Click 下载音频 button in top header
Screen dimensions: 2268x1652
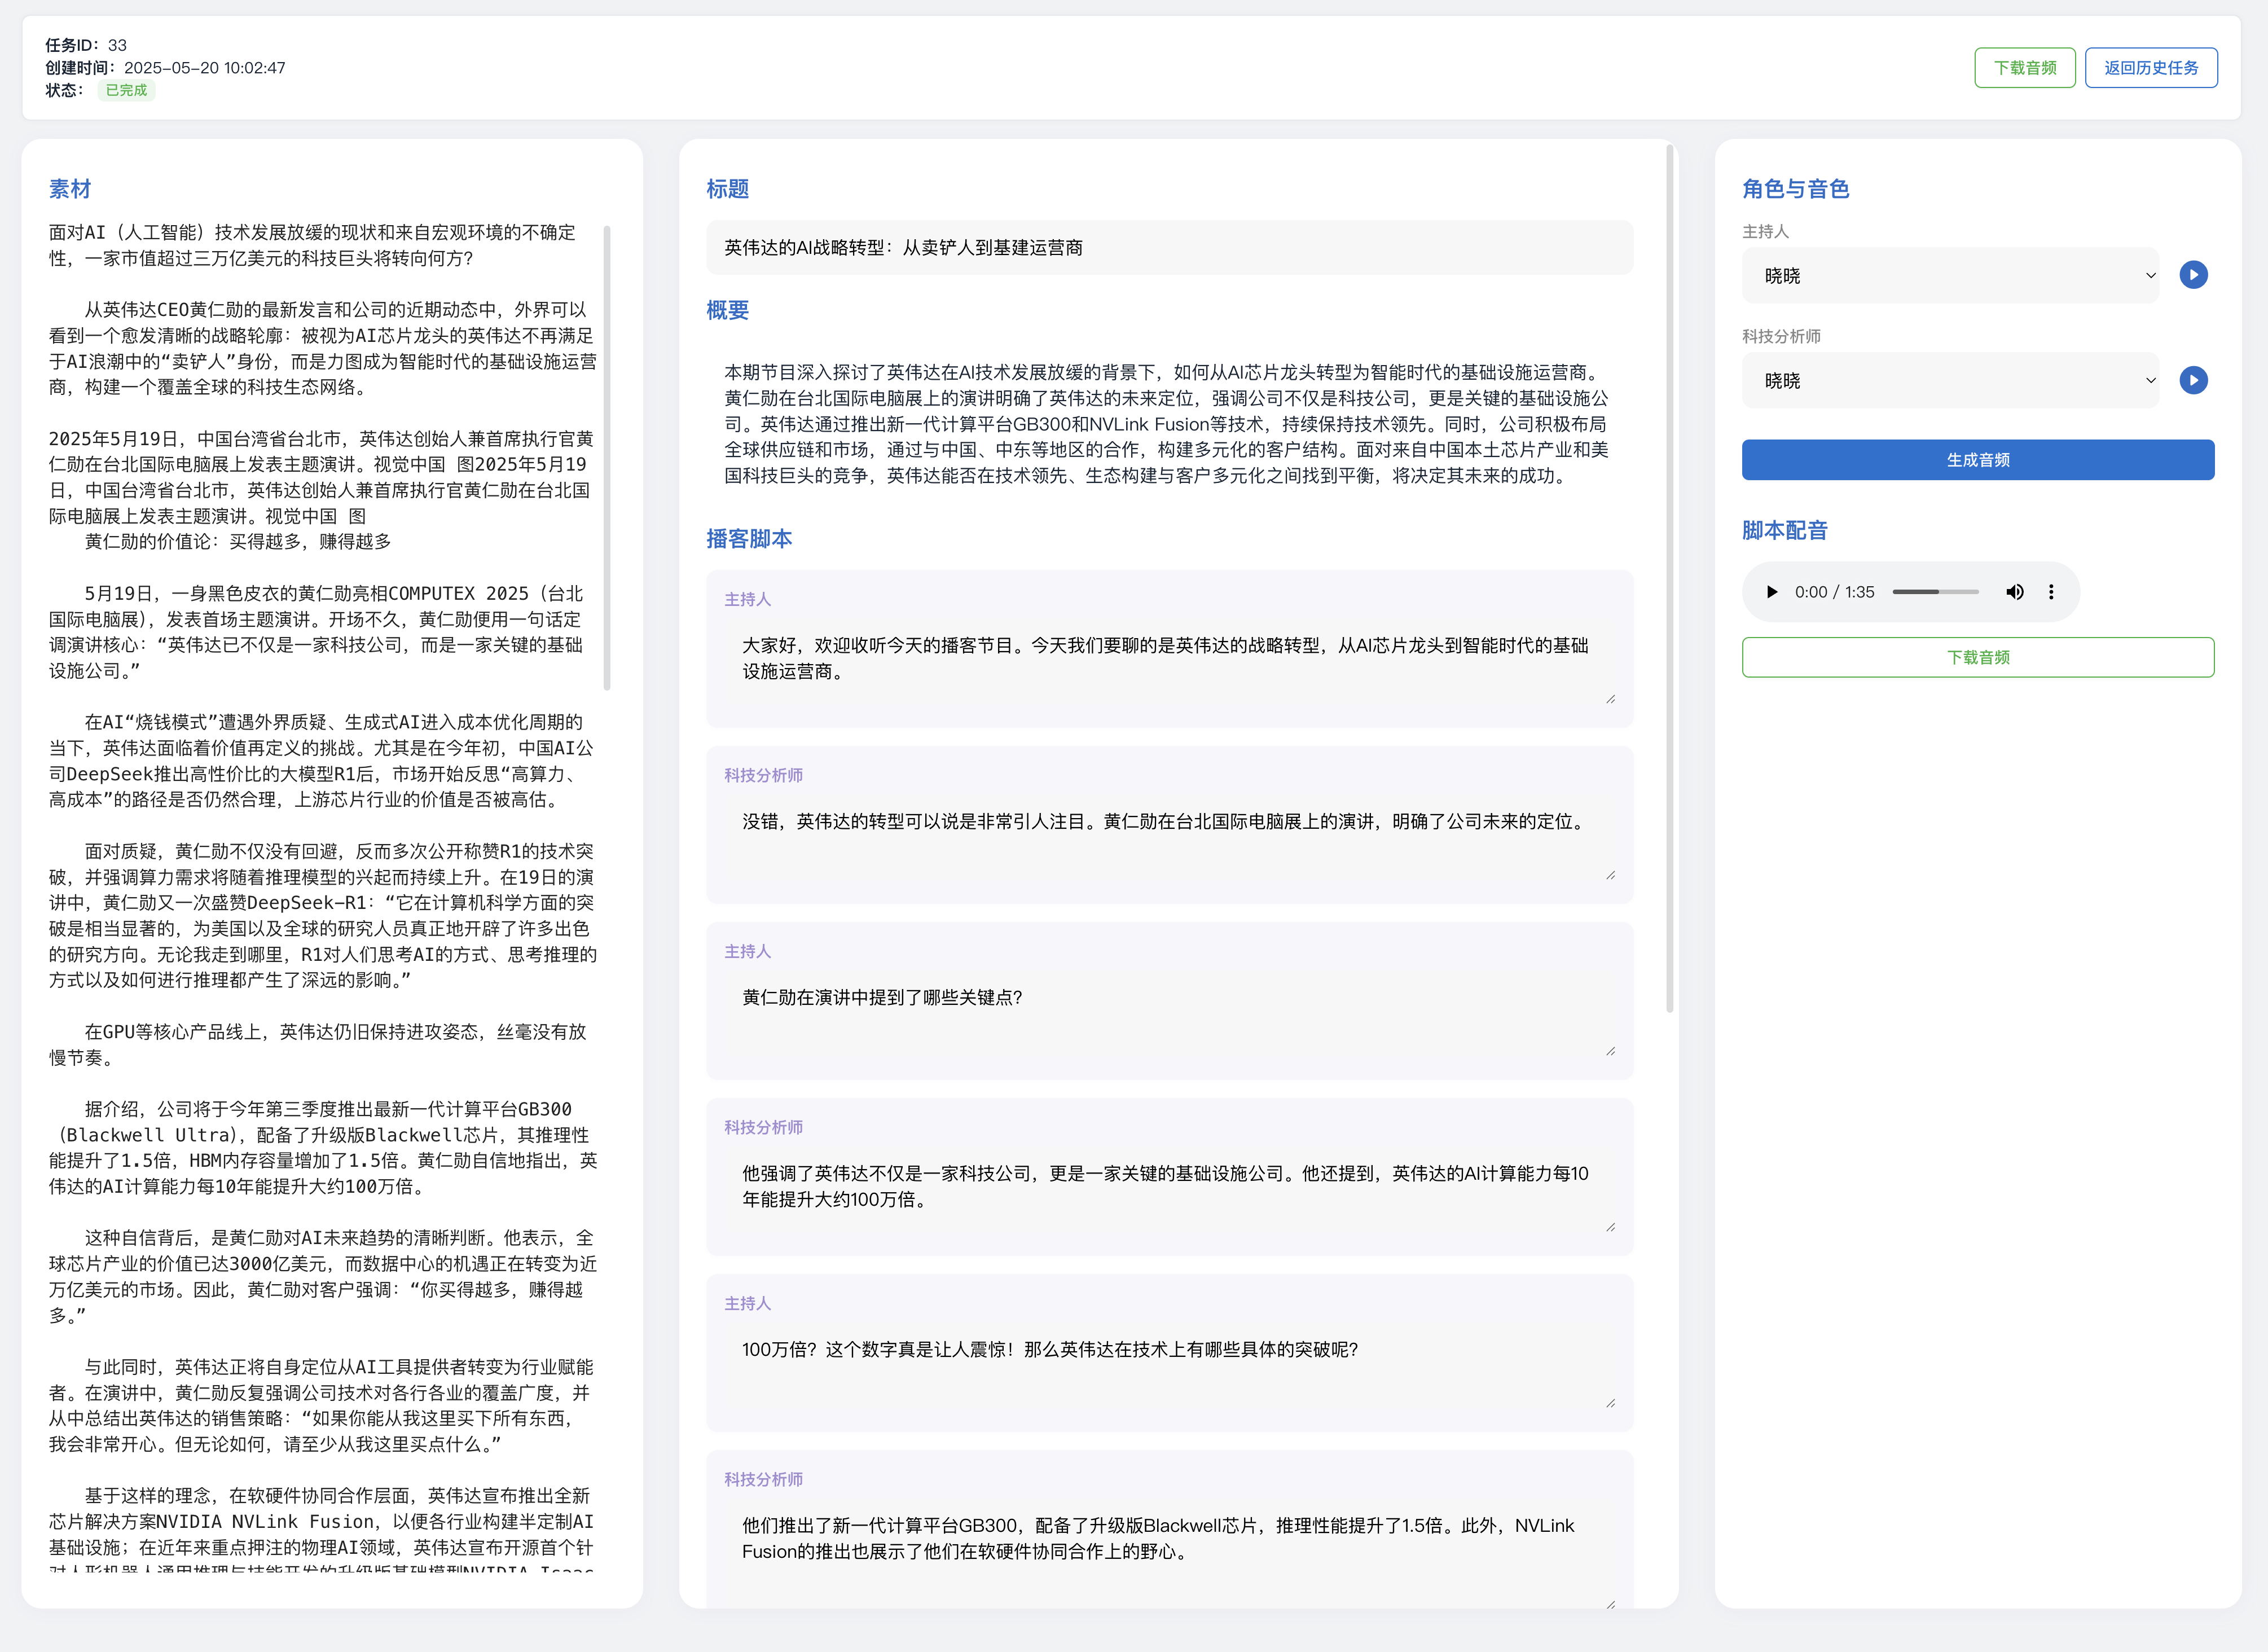click(x=2024, y=68)
